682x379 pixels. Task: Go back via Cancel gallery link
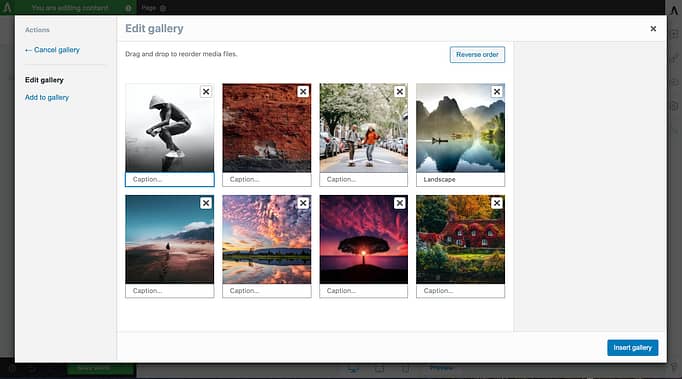52,50
